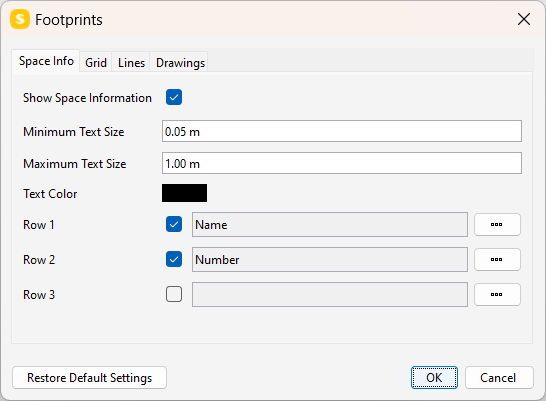Click Restore Default Settings button

(x=89, y=378)
